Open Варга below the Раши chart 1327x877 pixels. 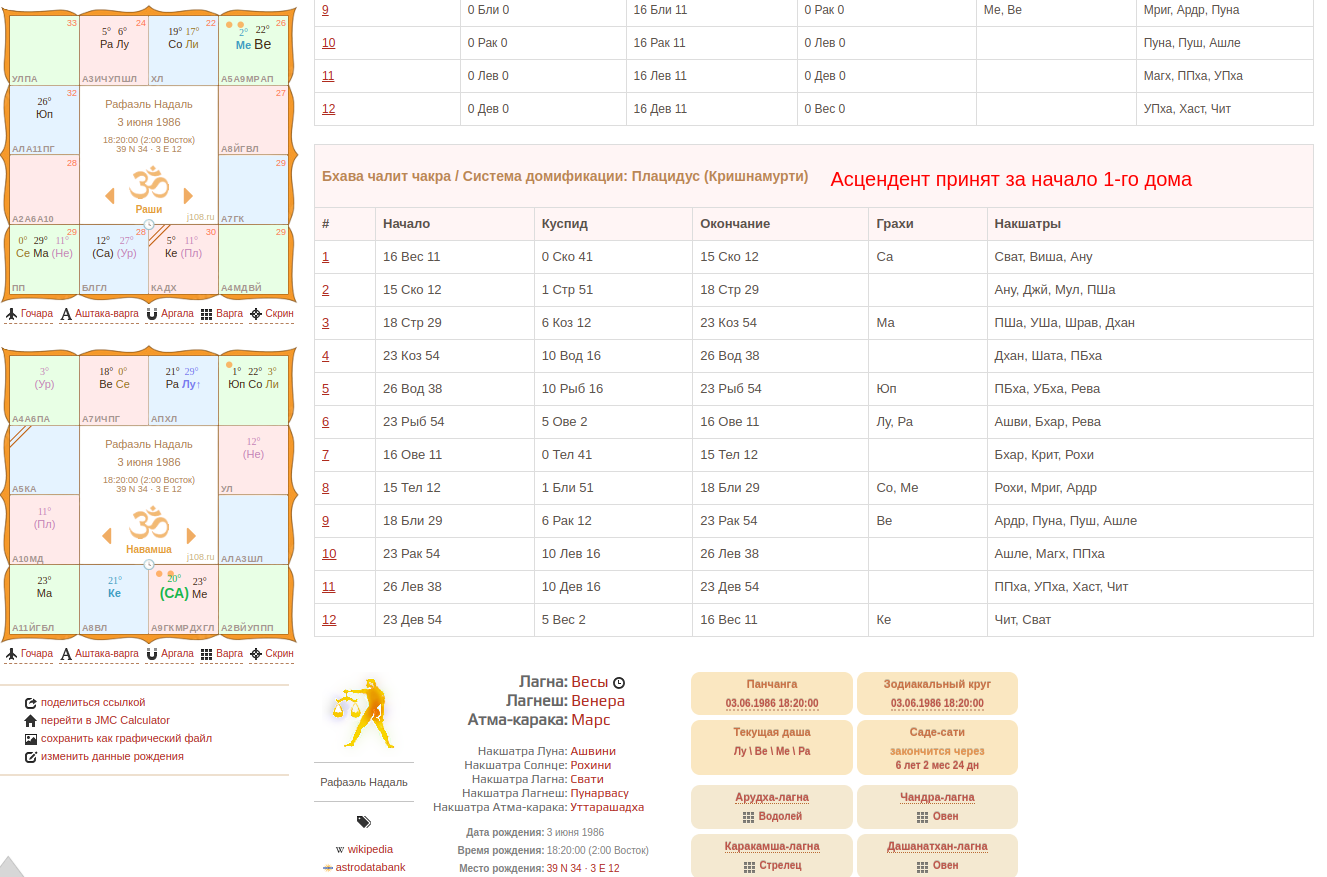(221, 313)
